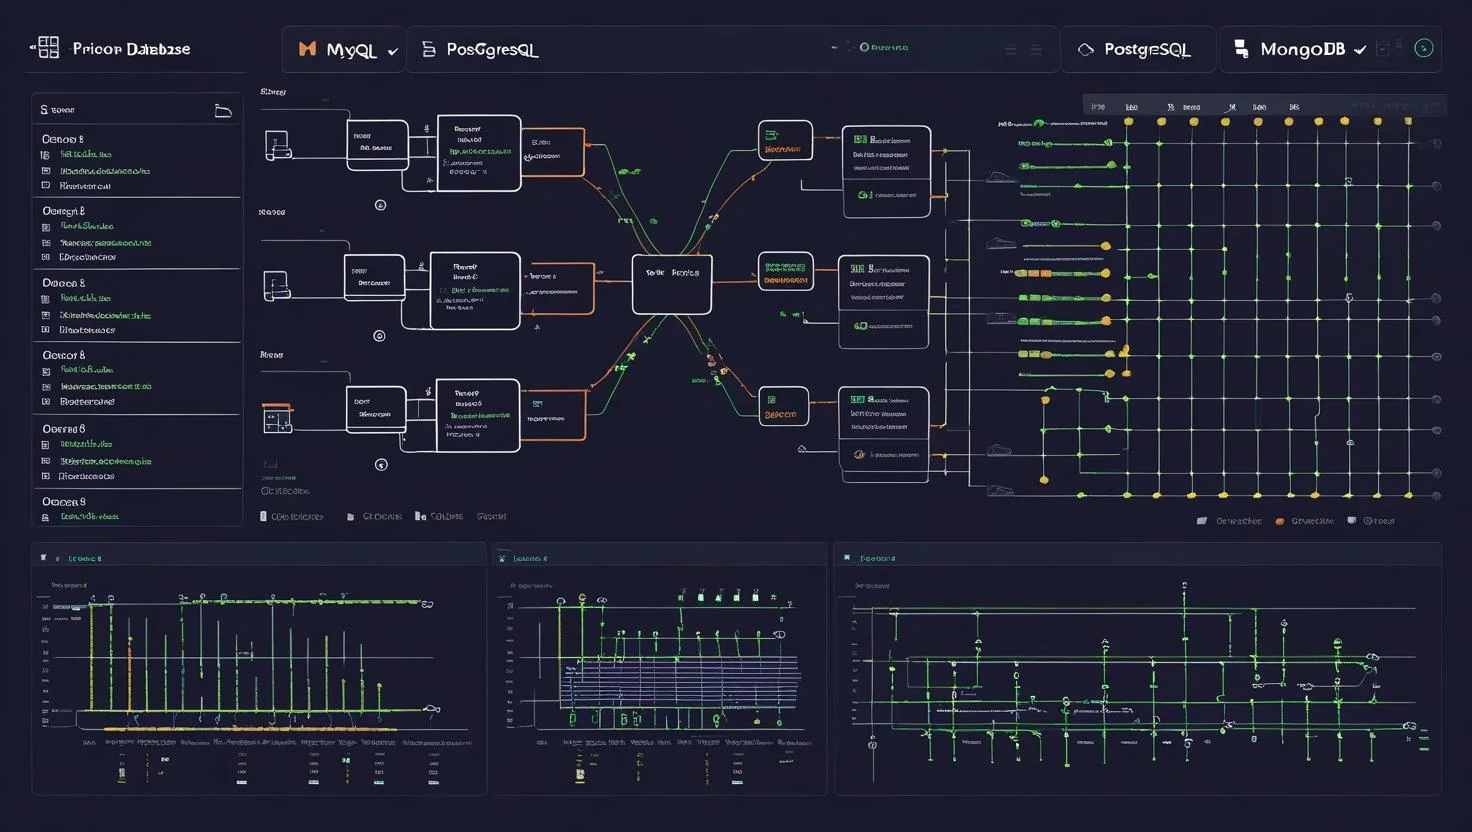Image resolution: width=1472 pixels, height=832 pixels.
Task: Select the top orange-outlined node in left diagram
Action: pyautogui.click(x=553, y=151)
